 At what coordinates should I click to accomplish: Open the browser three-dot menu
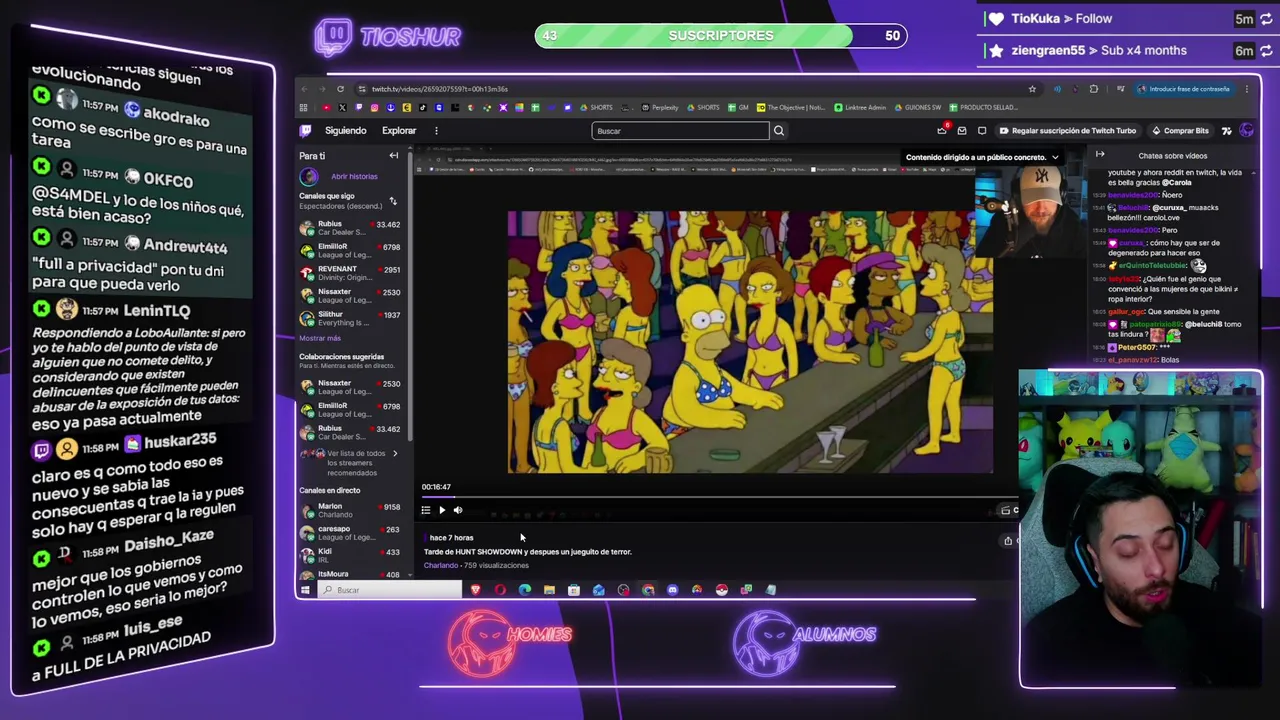point(1247,89)
